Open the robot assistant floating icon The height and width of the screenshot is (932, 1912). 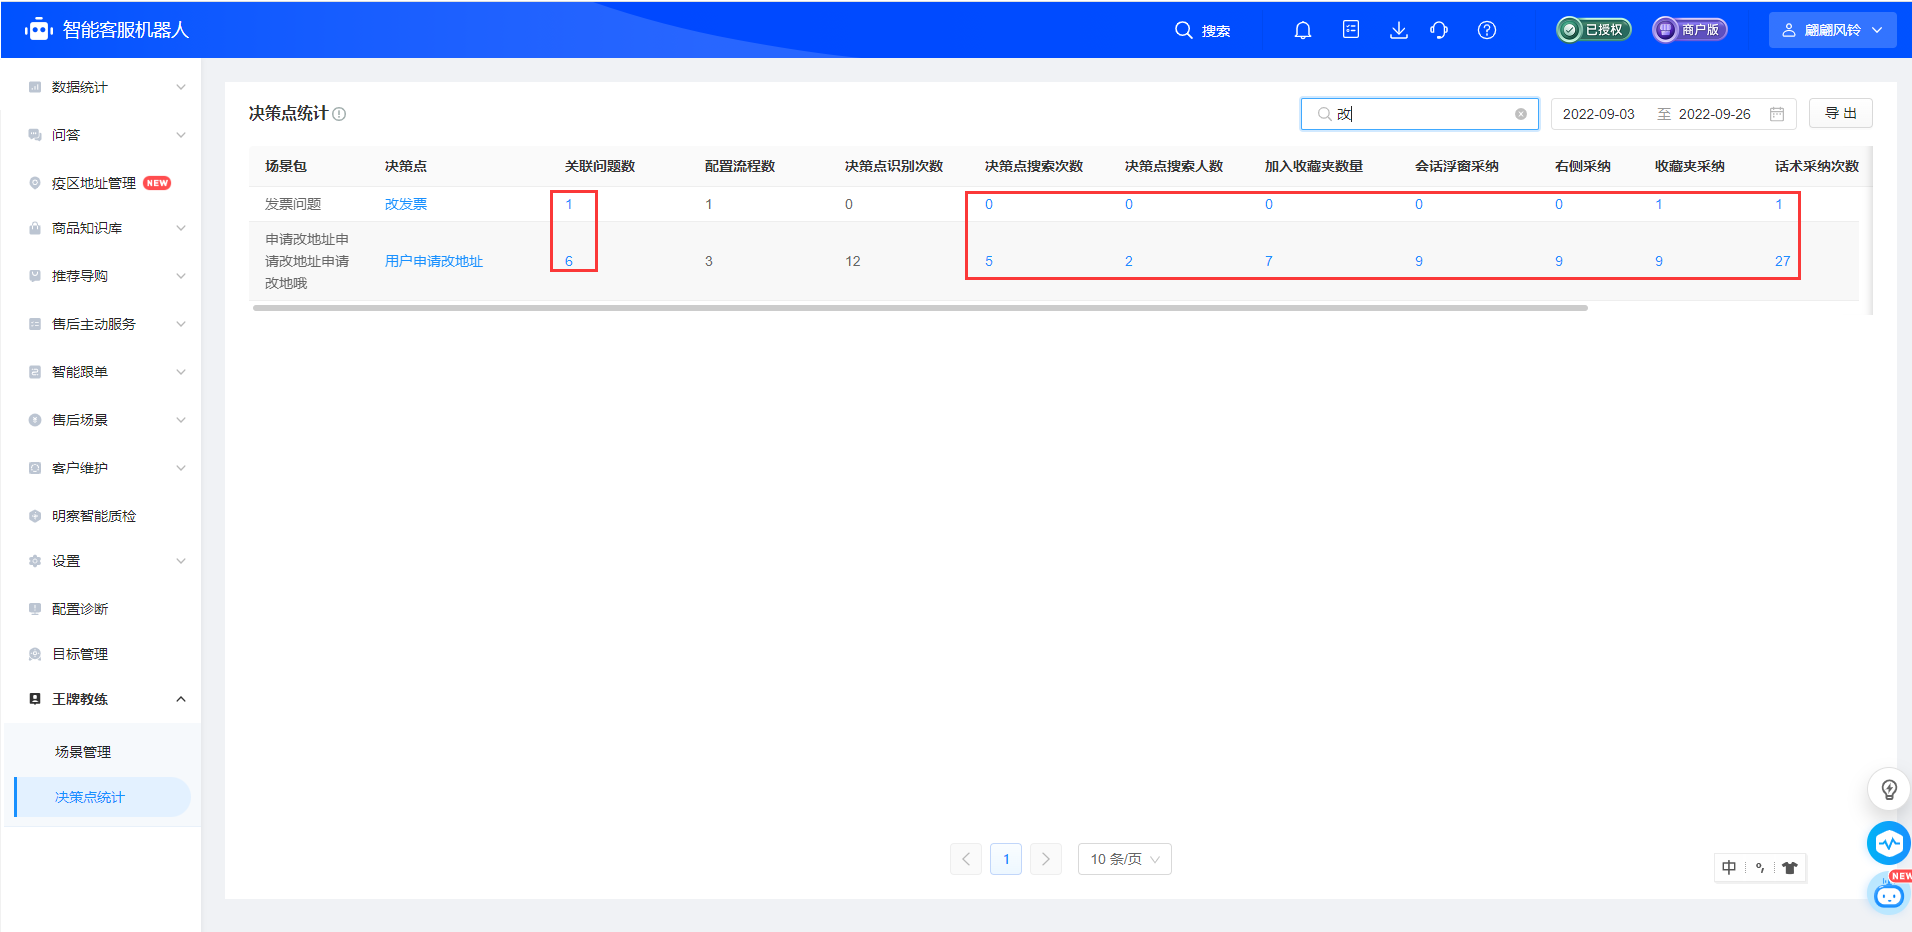[x=1889, y=894]
